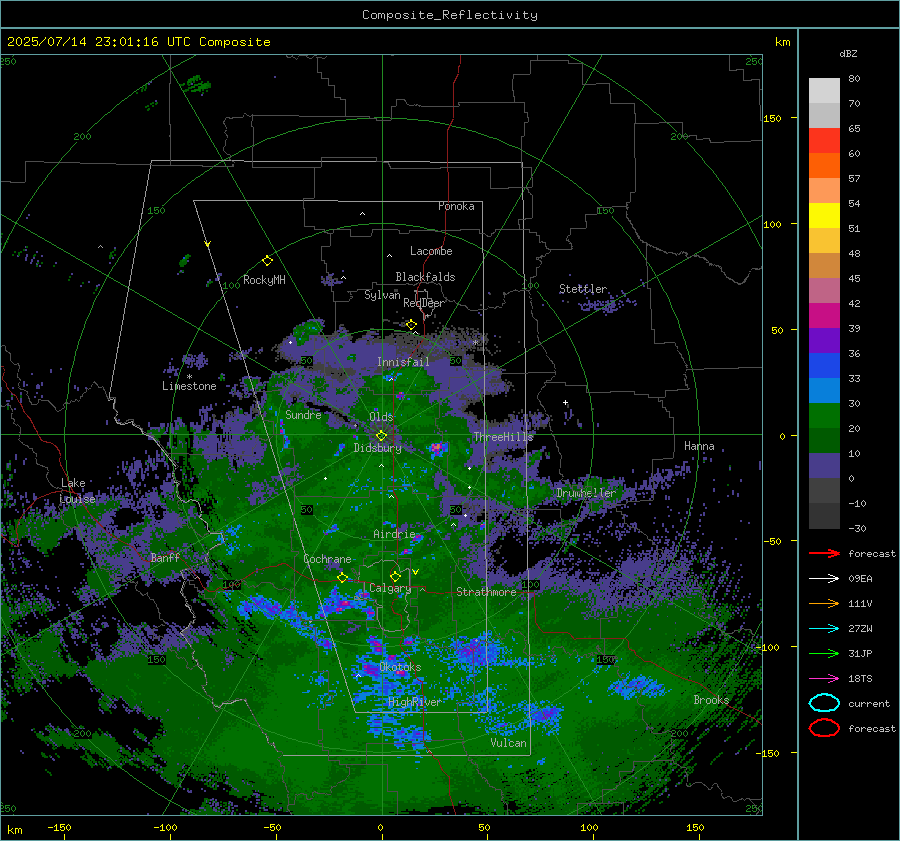Click the yellow diamond marker beside RockyMH
The width and height of the screenshot is (900, 841).
pos(267,261)
